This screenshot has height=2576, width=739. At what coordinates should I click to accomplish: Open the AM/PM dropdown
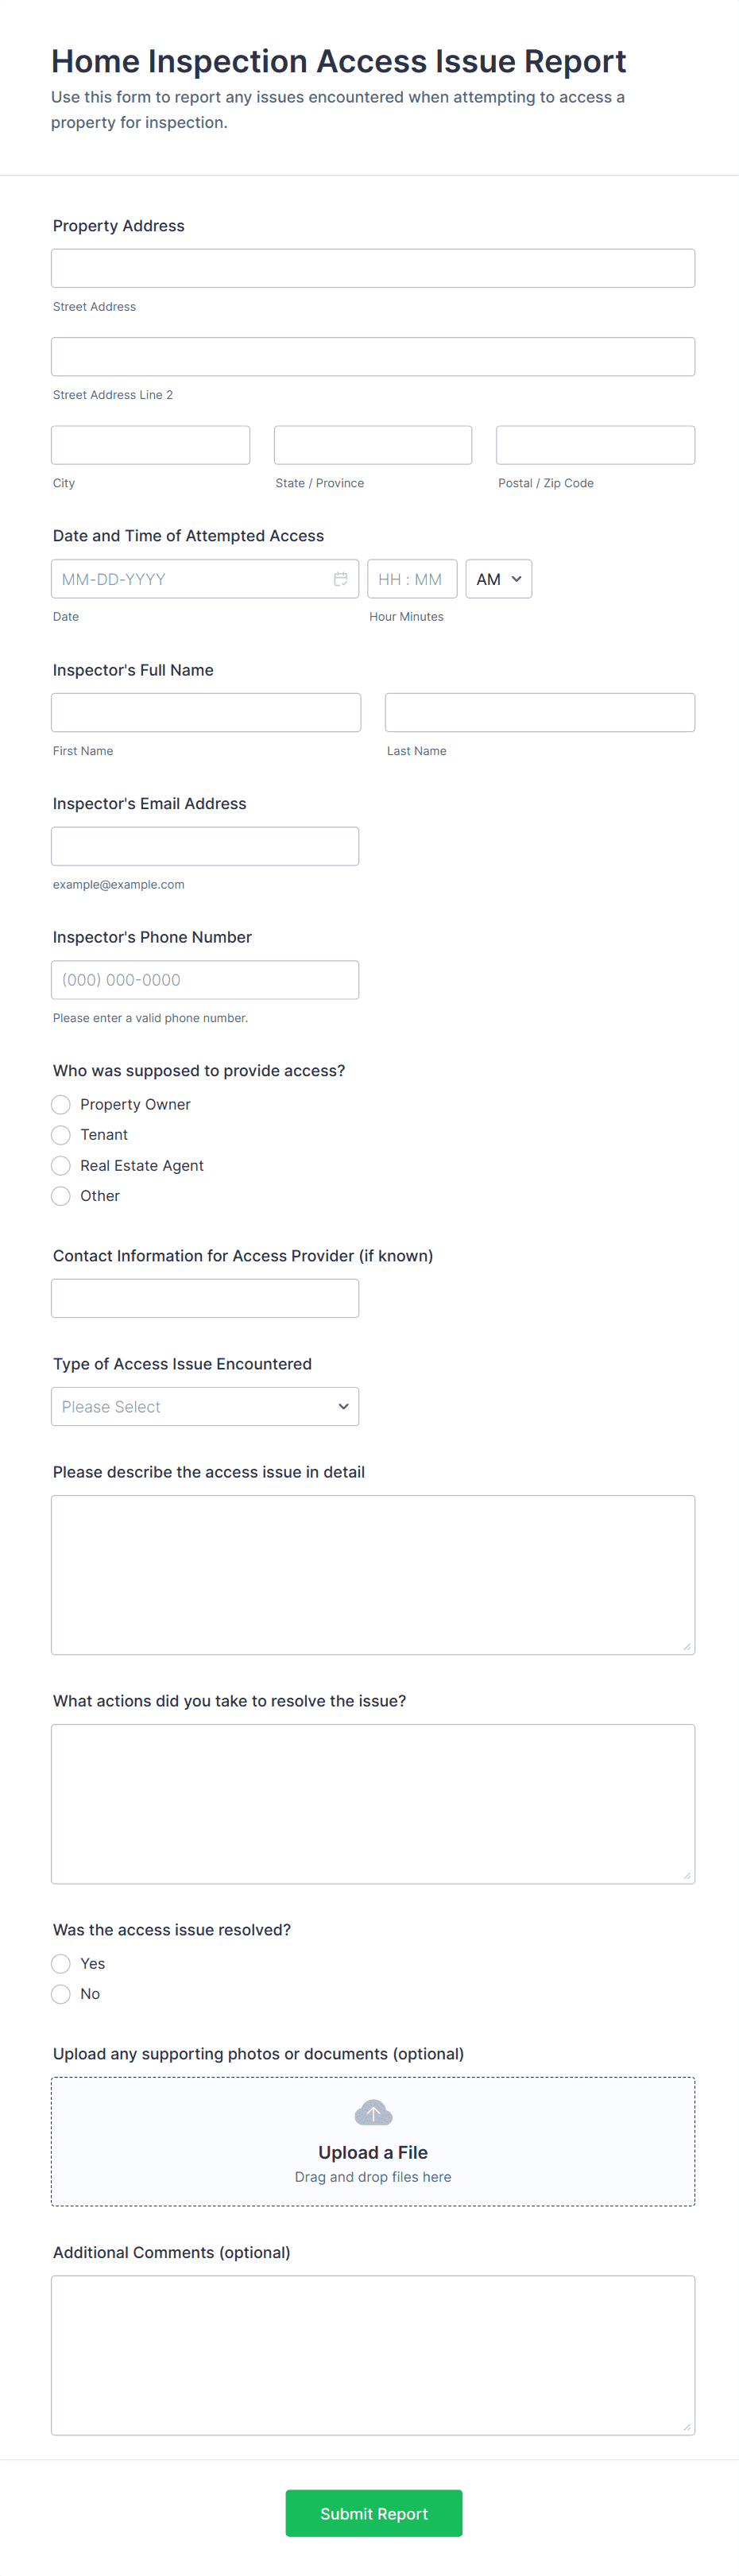[x=498, y=579]
